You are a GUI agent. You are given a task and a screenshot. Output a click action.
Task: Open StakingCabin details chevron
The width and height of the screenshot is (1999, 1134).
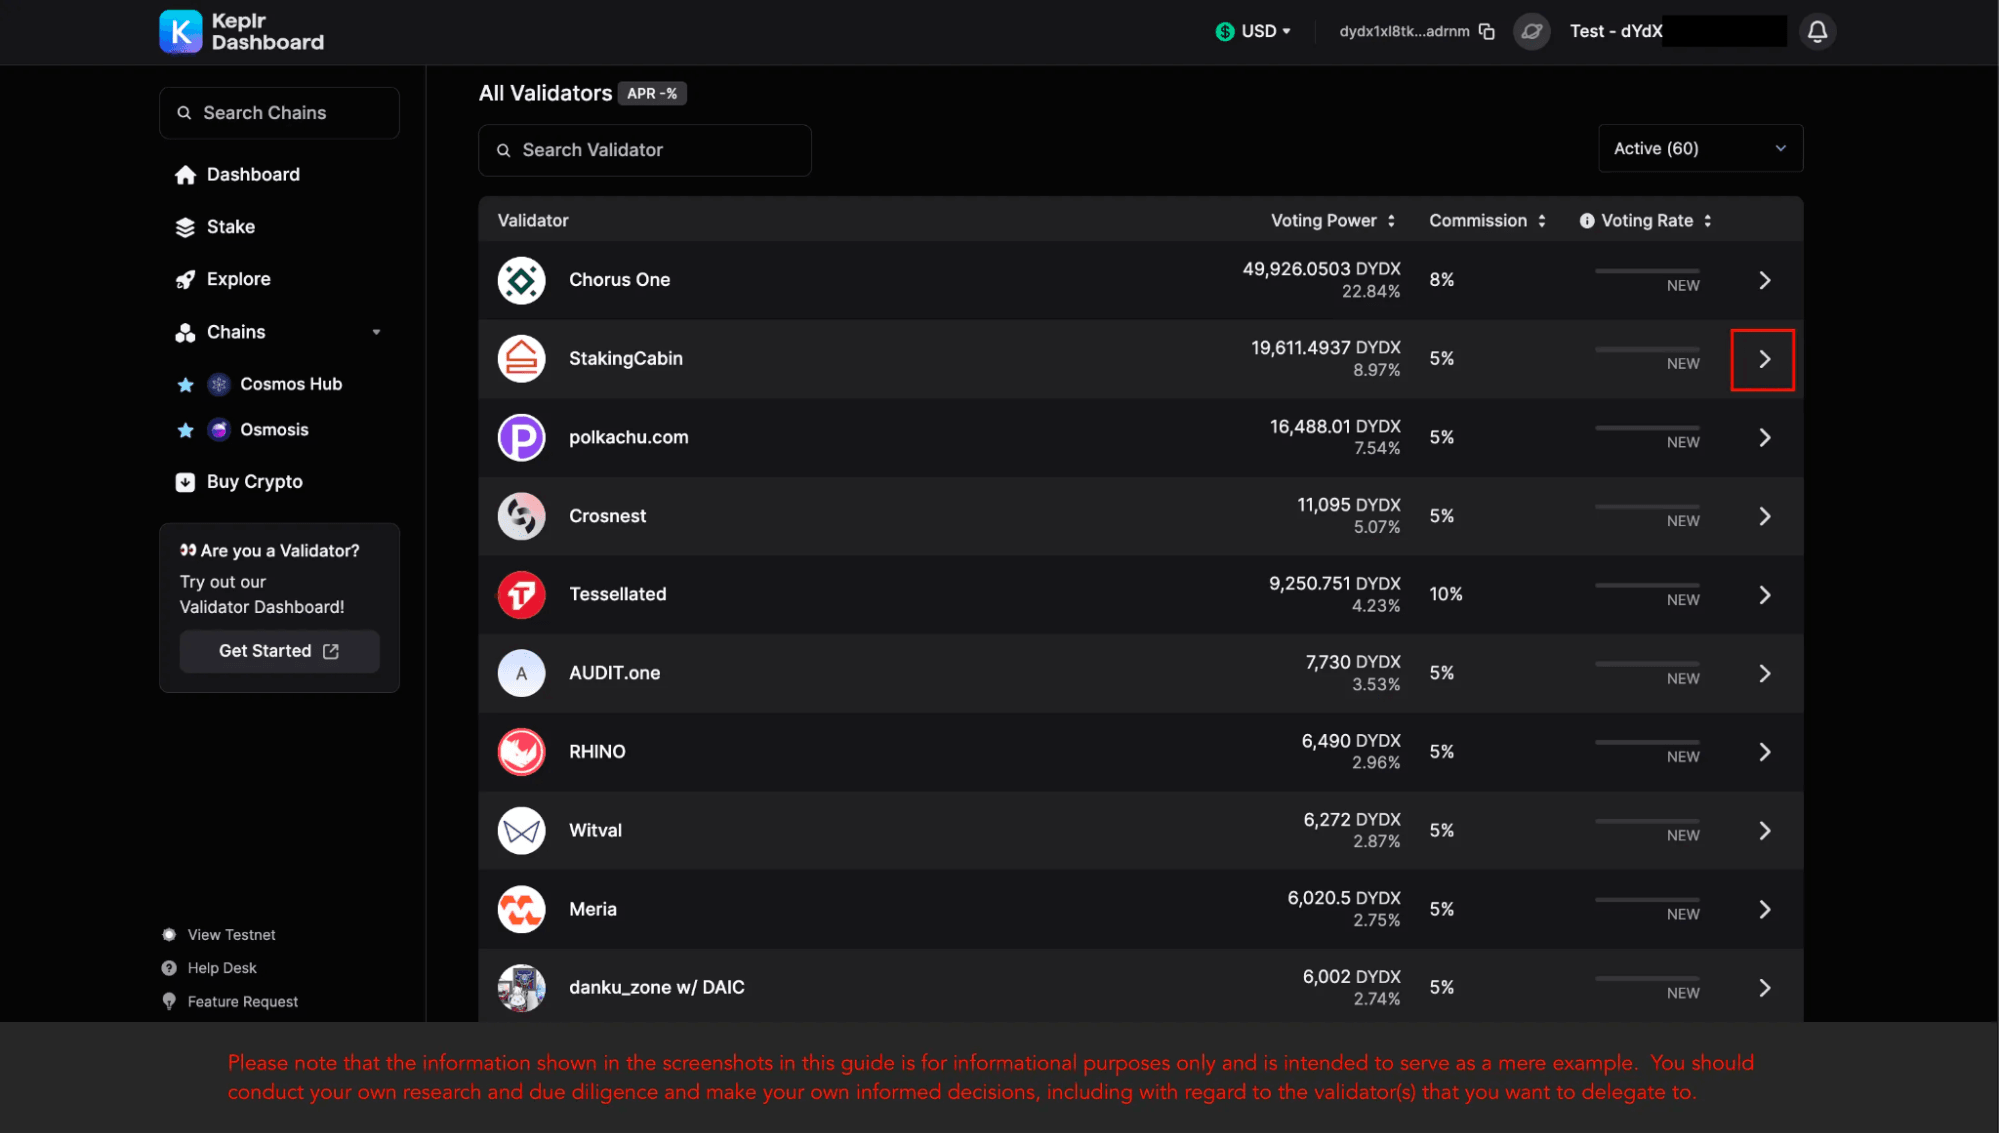1763,359
